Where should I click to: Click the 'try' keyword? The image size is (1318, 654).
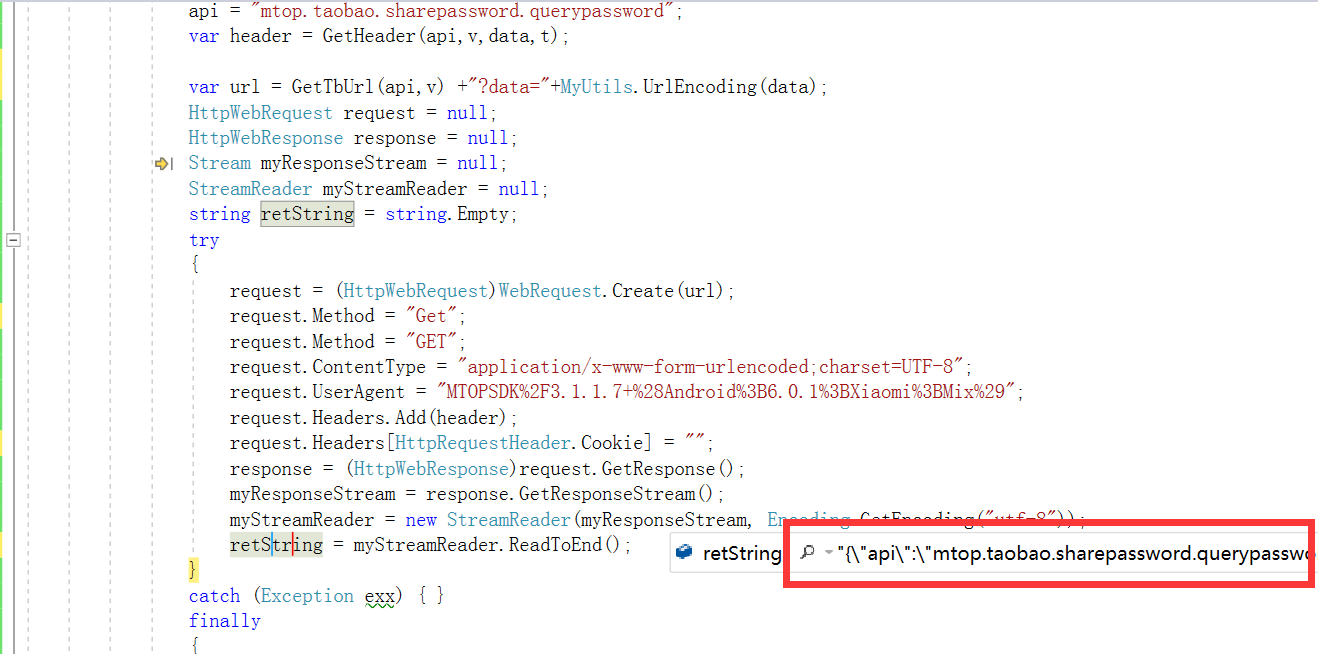(x=204, y=240)
